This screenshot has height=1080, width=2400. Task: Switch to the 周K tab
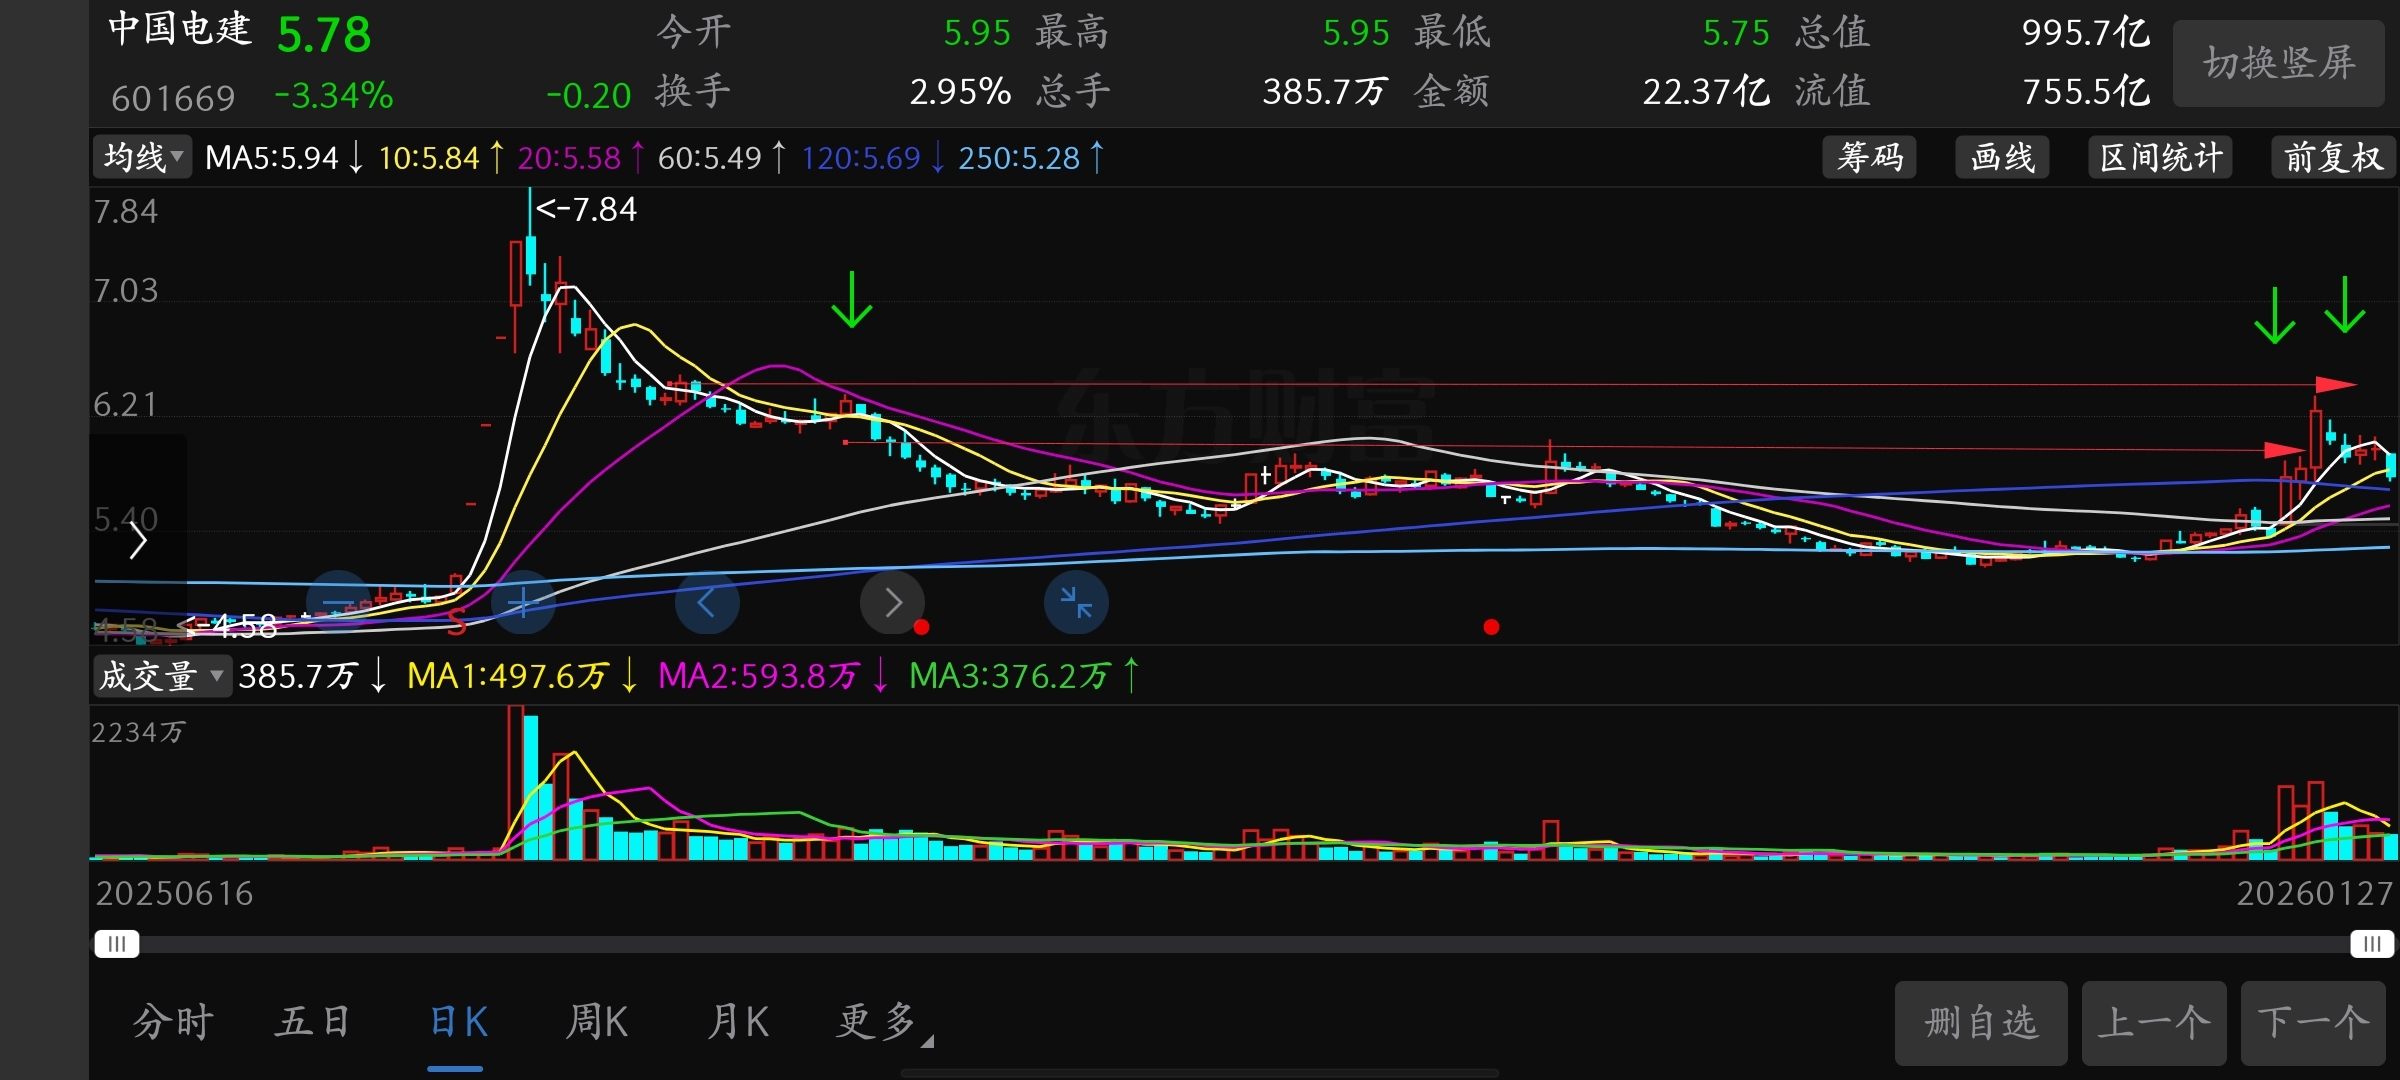pos(597,1022)
